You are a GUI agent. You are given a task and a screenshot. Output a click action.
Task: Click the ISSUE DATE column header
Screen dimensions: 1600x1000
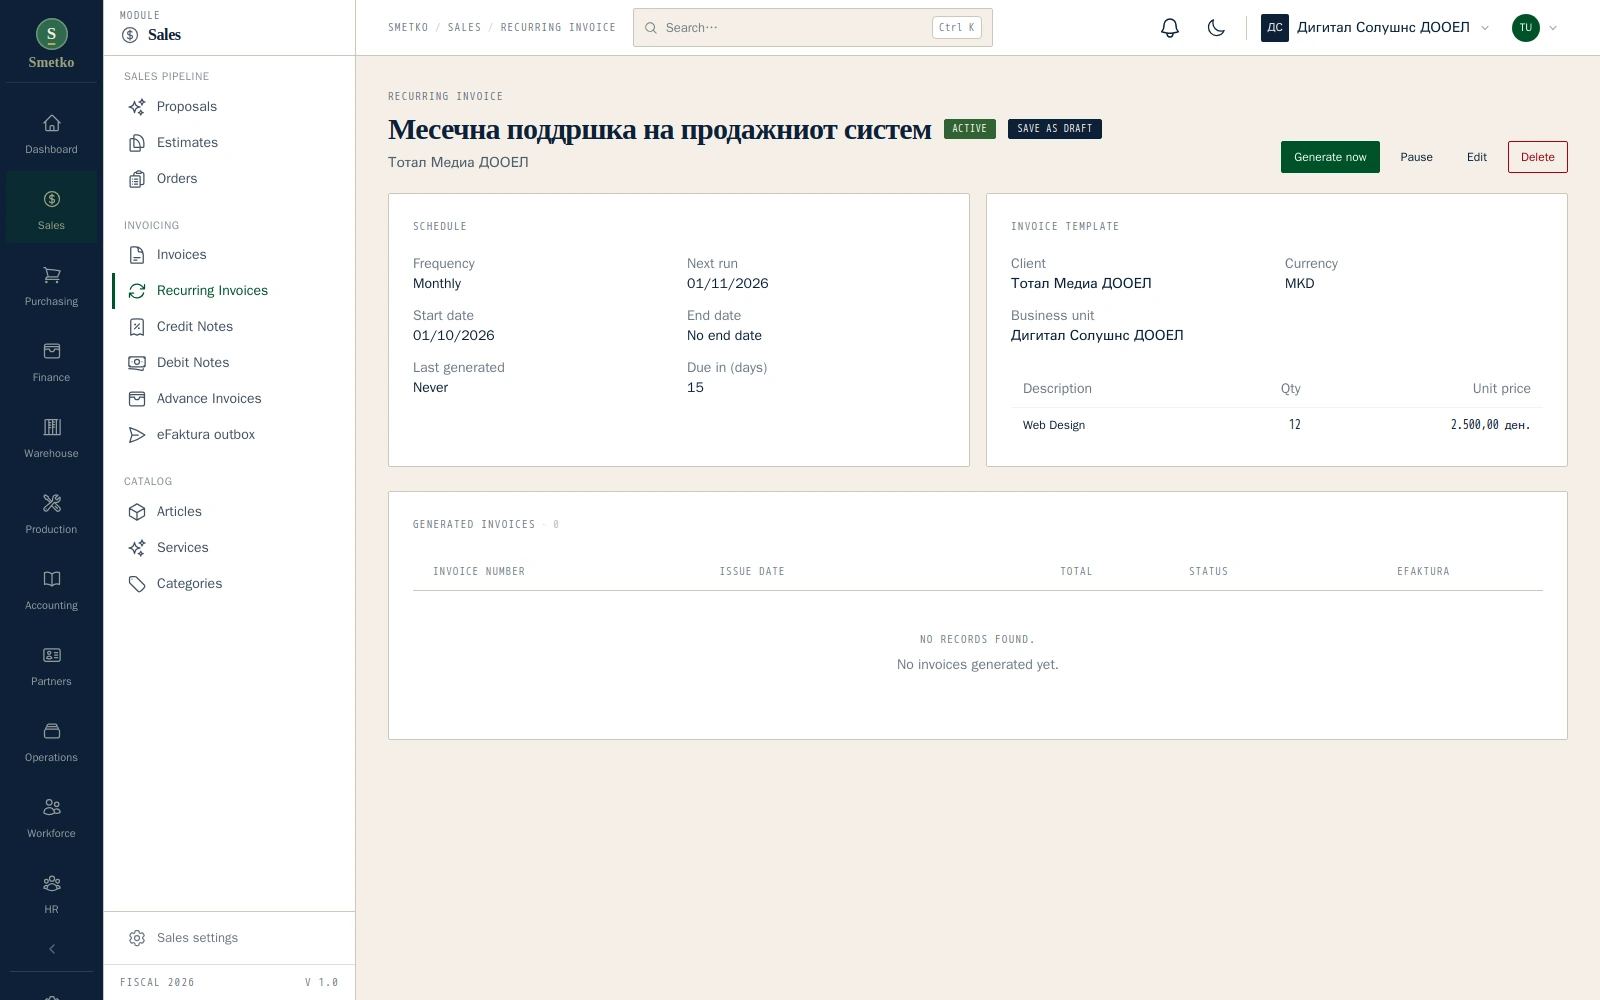(752, 572)
